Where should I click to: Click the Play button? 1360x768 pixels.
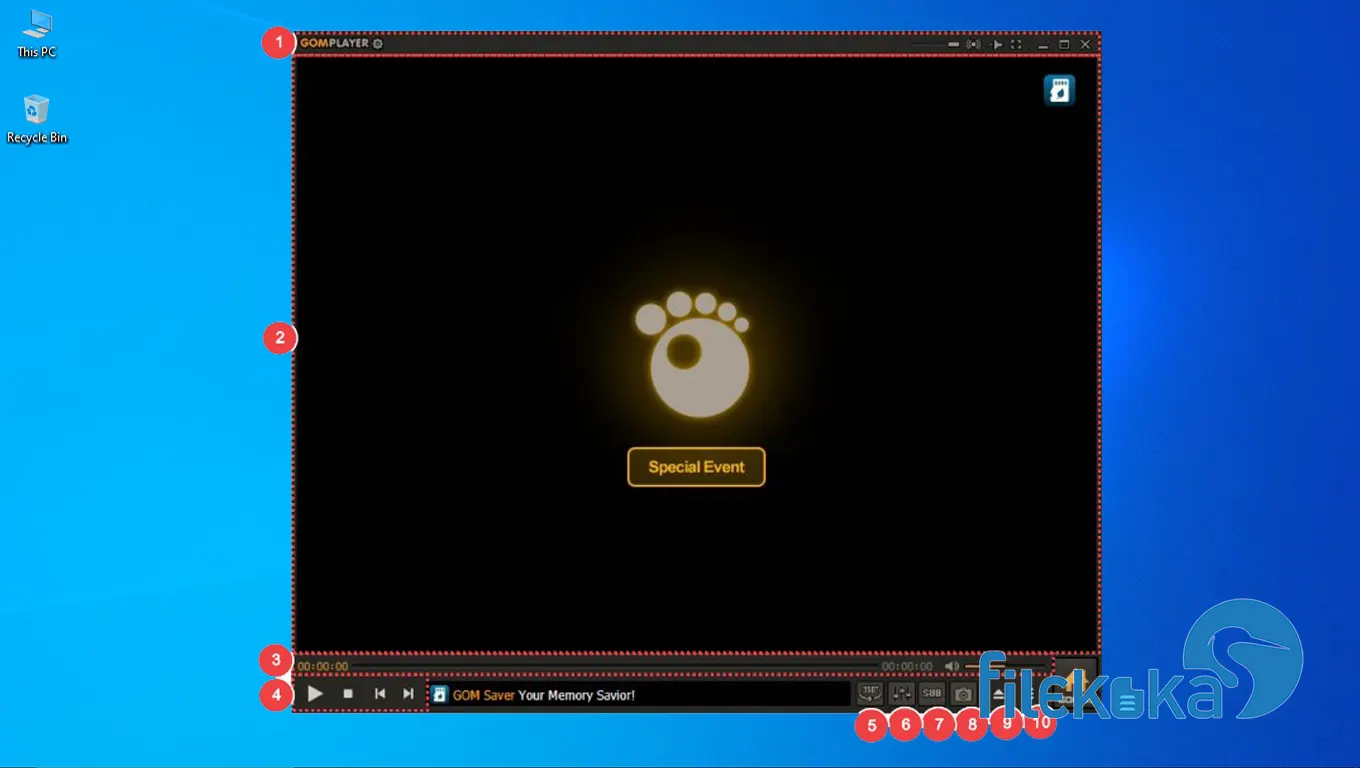pos(315,694)
